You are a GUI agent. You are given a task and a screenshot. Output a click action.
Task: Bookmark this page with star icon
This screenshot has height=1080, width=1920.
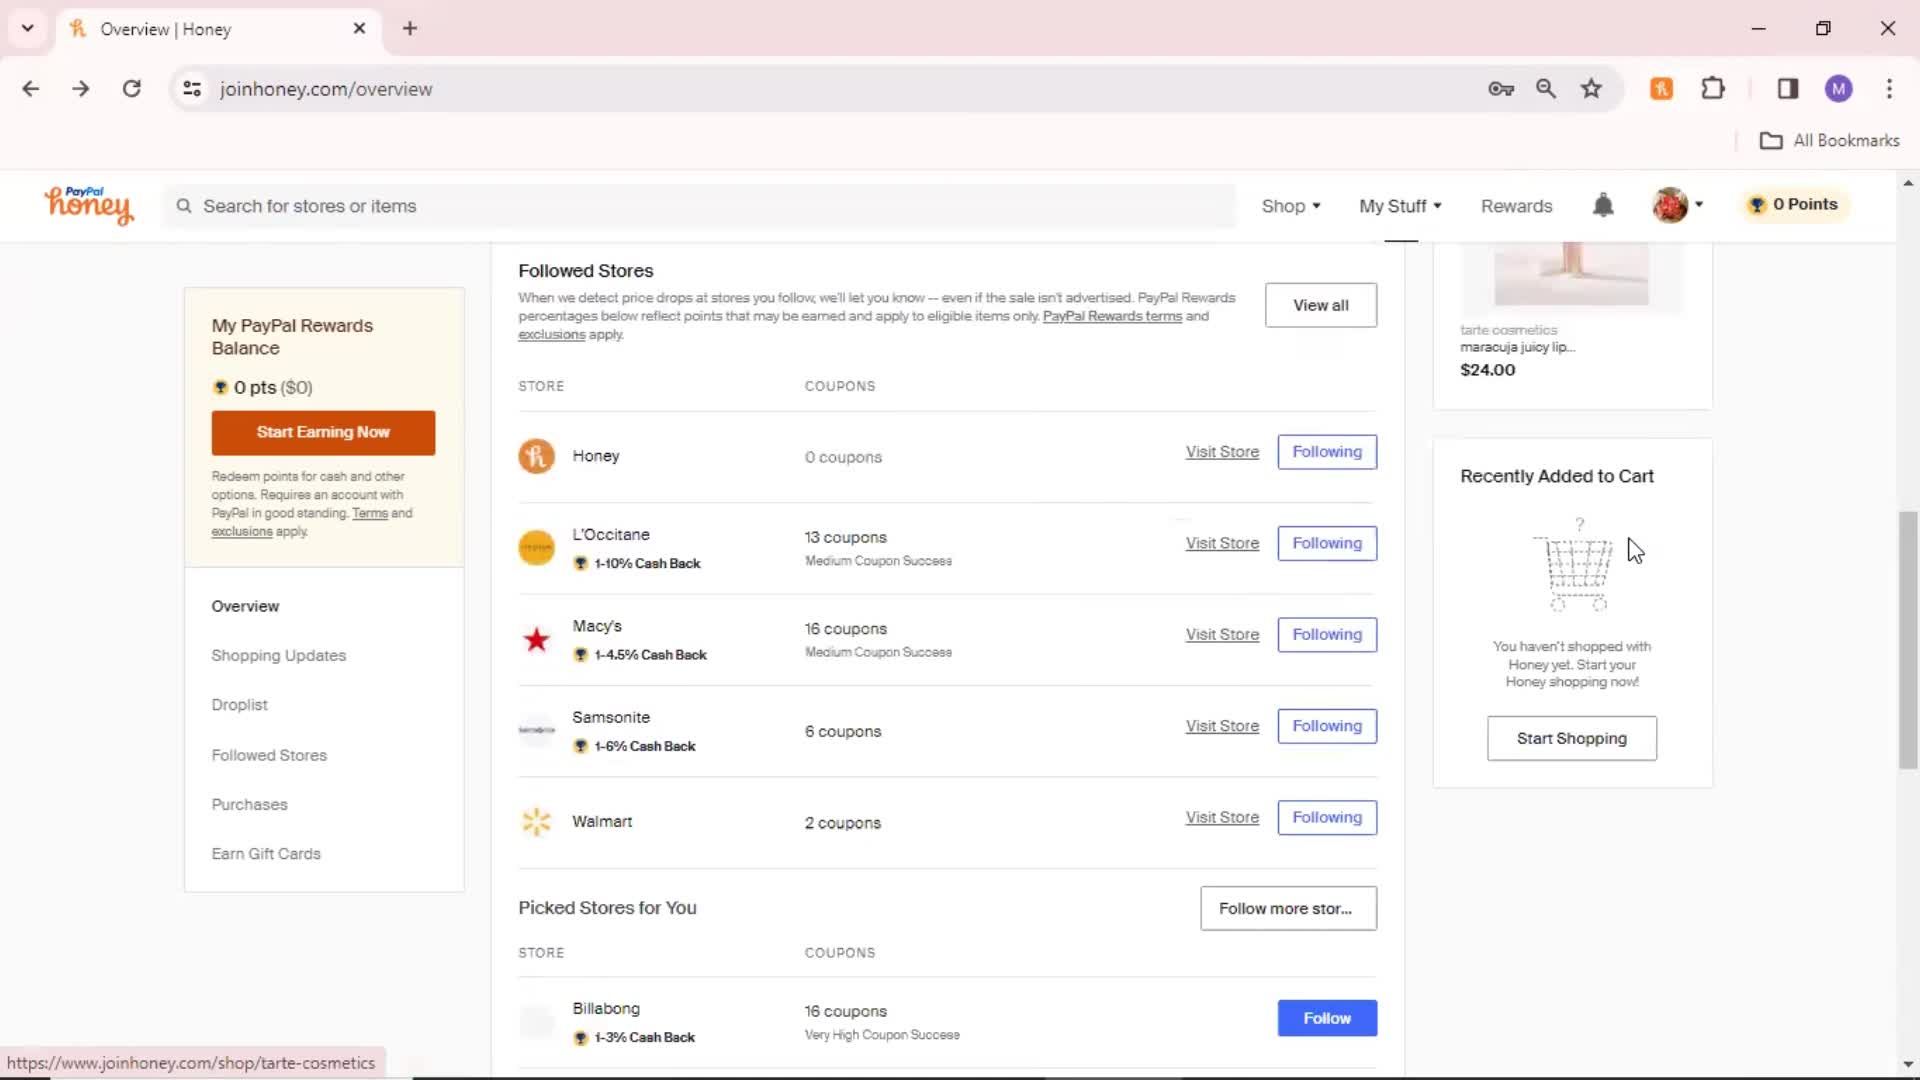[1591, 89]
